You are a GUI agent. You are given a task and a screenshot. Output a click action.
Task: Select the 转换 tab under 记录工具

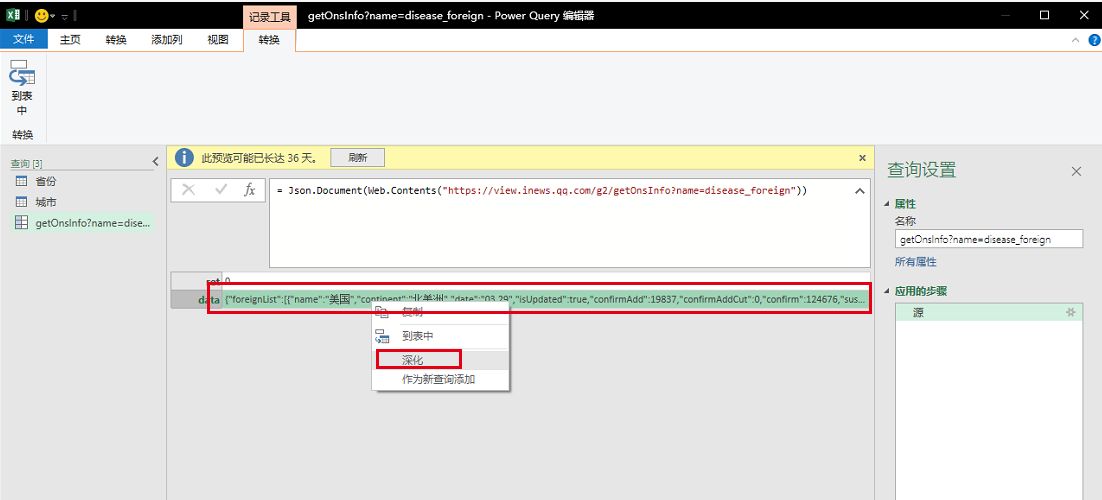pos(269,40)
